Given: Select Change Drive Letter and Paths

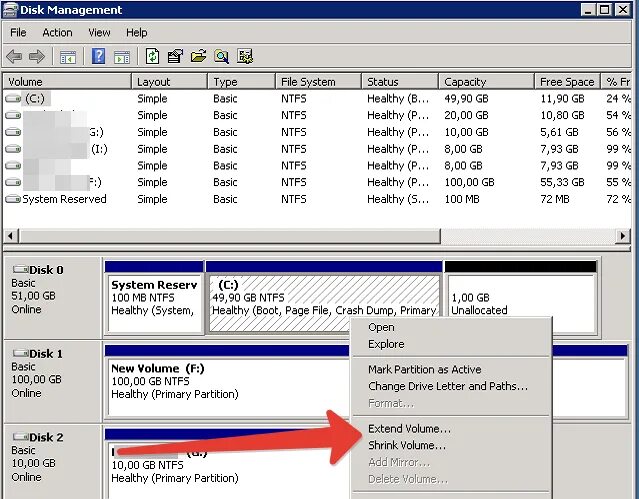Looking at the screenshot, I should coord(451,386).
